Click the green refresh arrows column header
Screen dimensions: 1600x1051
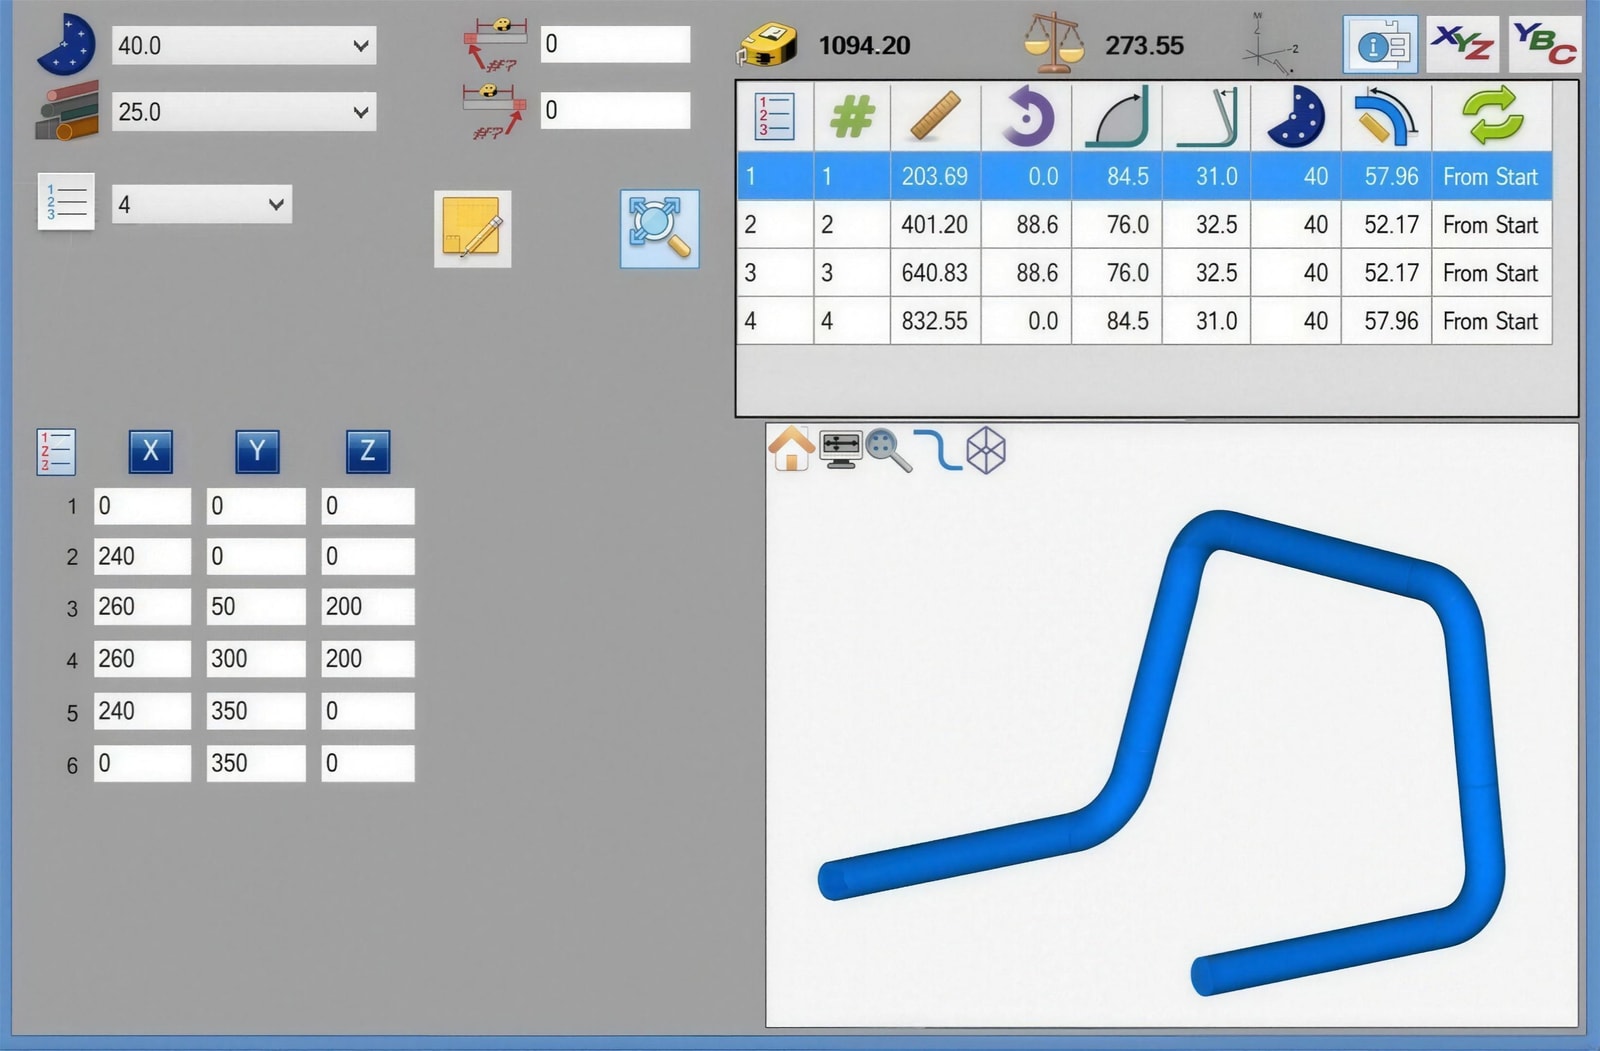click(1492, 117)
